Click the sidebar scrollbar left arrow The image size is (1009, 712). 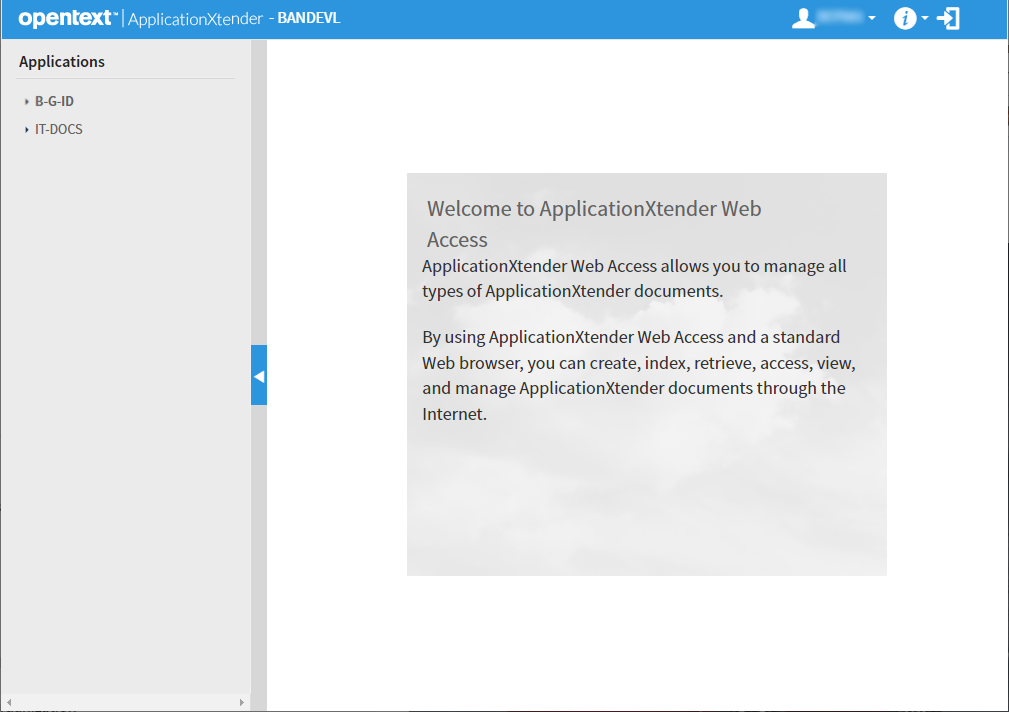pyautogui.click(x=9, y=703)
